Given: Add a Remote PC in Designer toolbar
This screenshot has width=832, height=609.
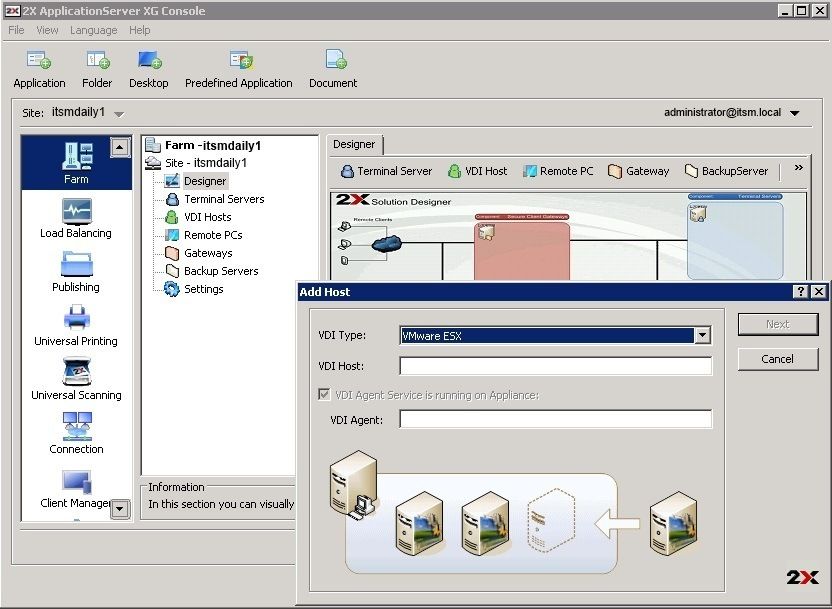Looking at the screenshot, I should point(558,171).
